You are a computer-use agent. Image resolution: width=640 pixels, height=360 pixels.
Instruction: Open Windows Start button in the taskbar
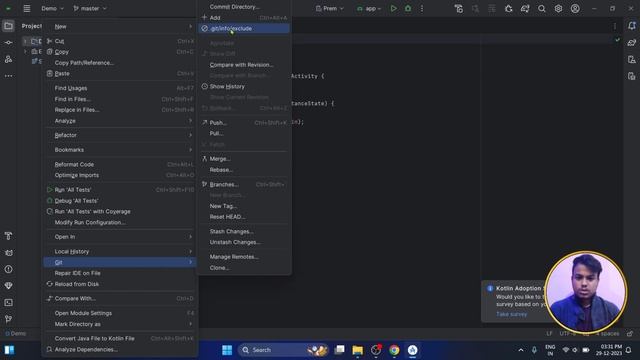[227, 350]
